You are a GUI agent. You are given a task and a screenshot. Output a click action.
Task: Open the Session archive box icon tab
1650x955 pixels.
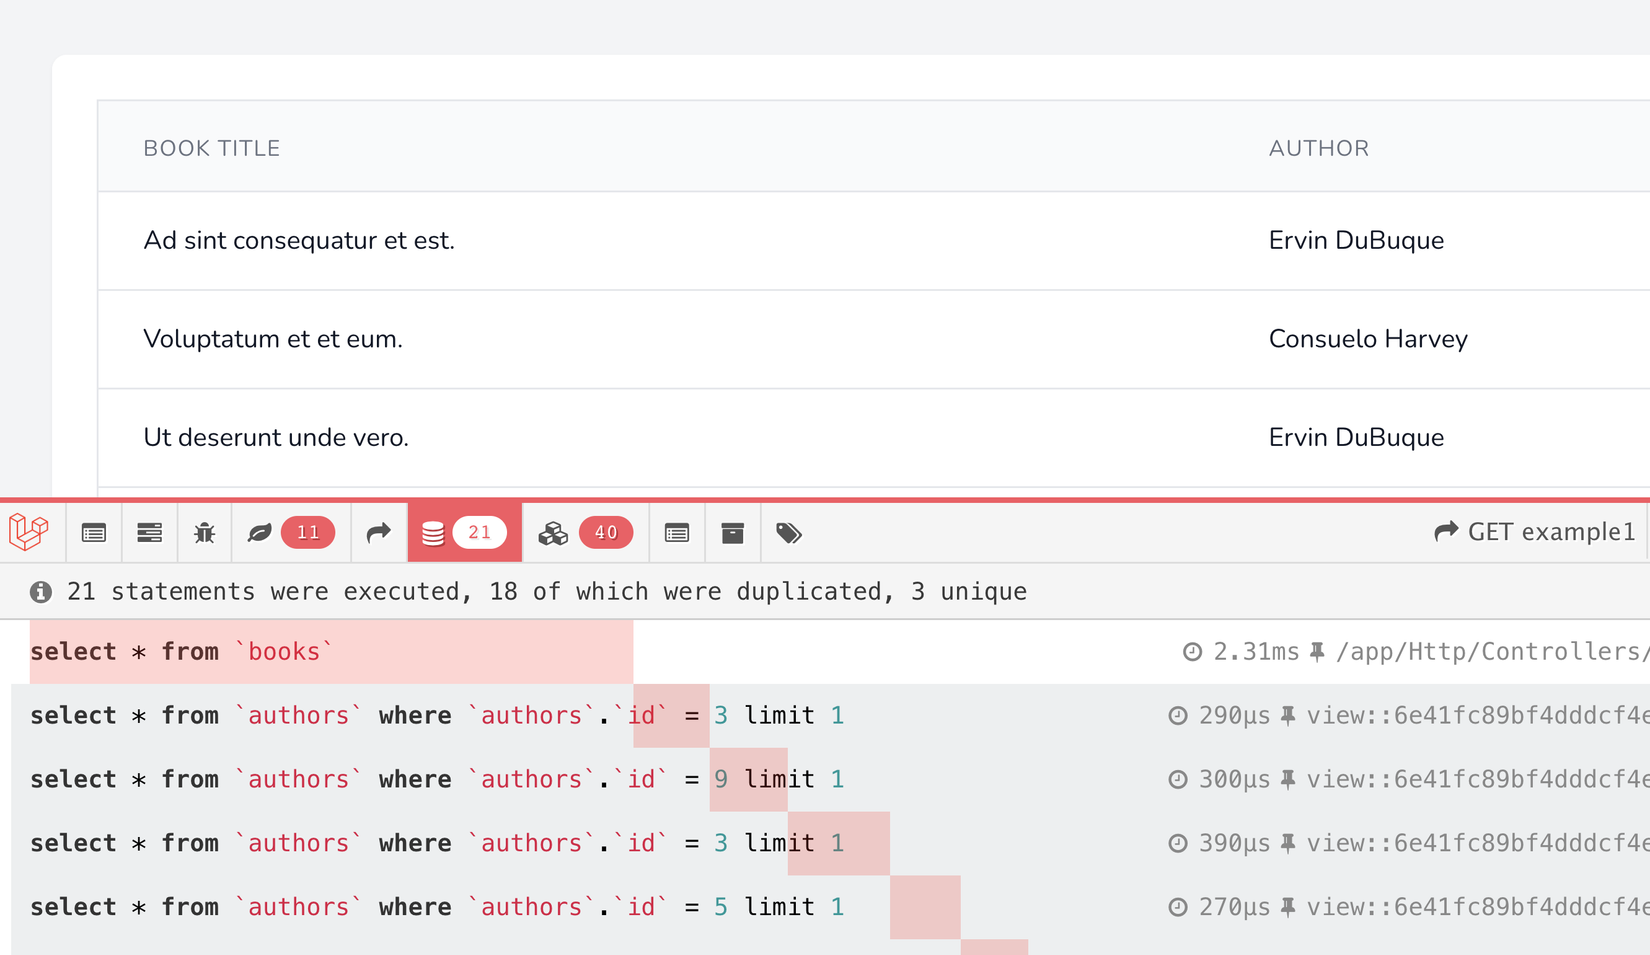[x=733, y=533]
